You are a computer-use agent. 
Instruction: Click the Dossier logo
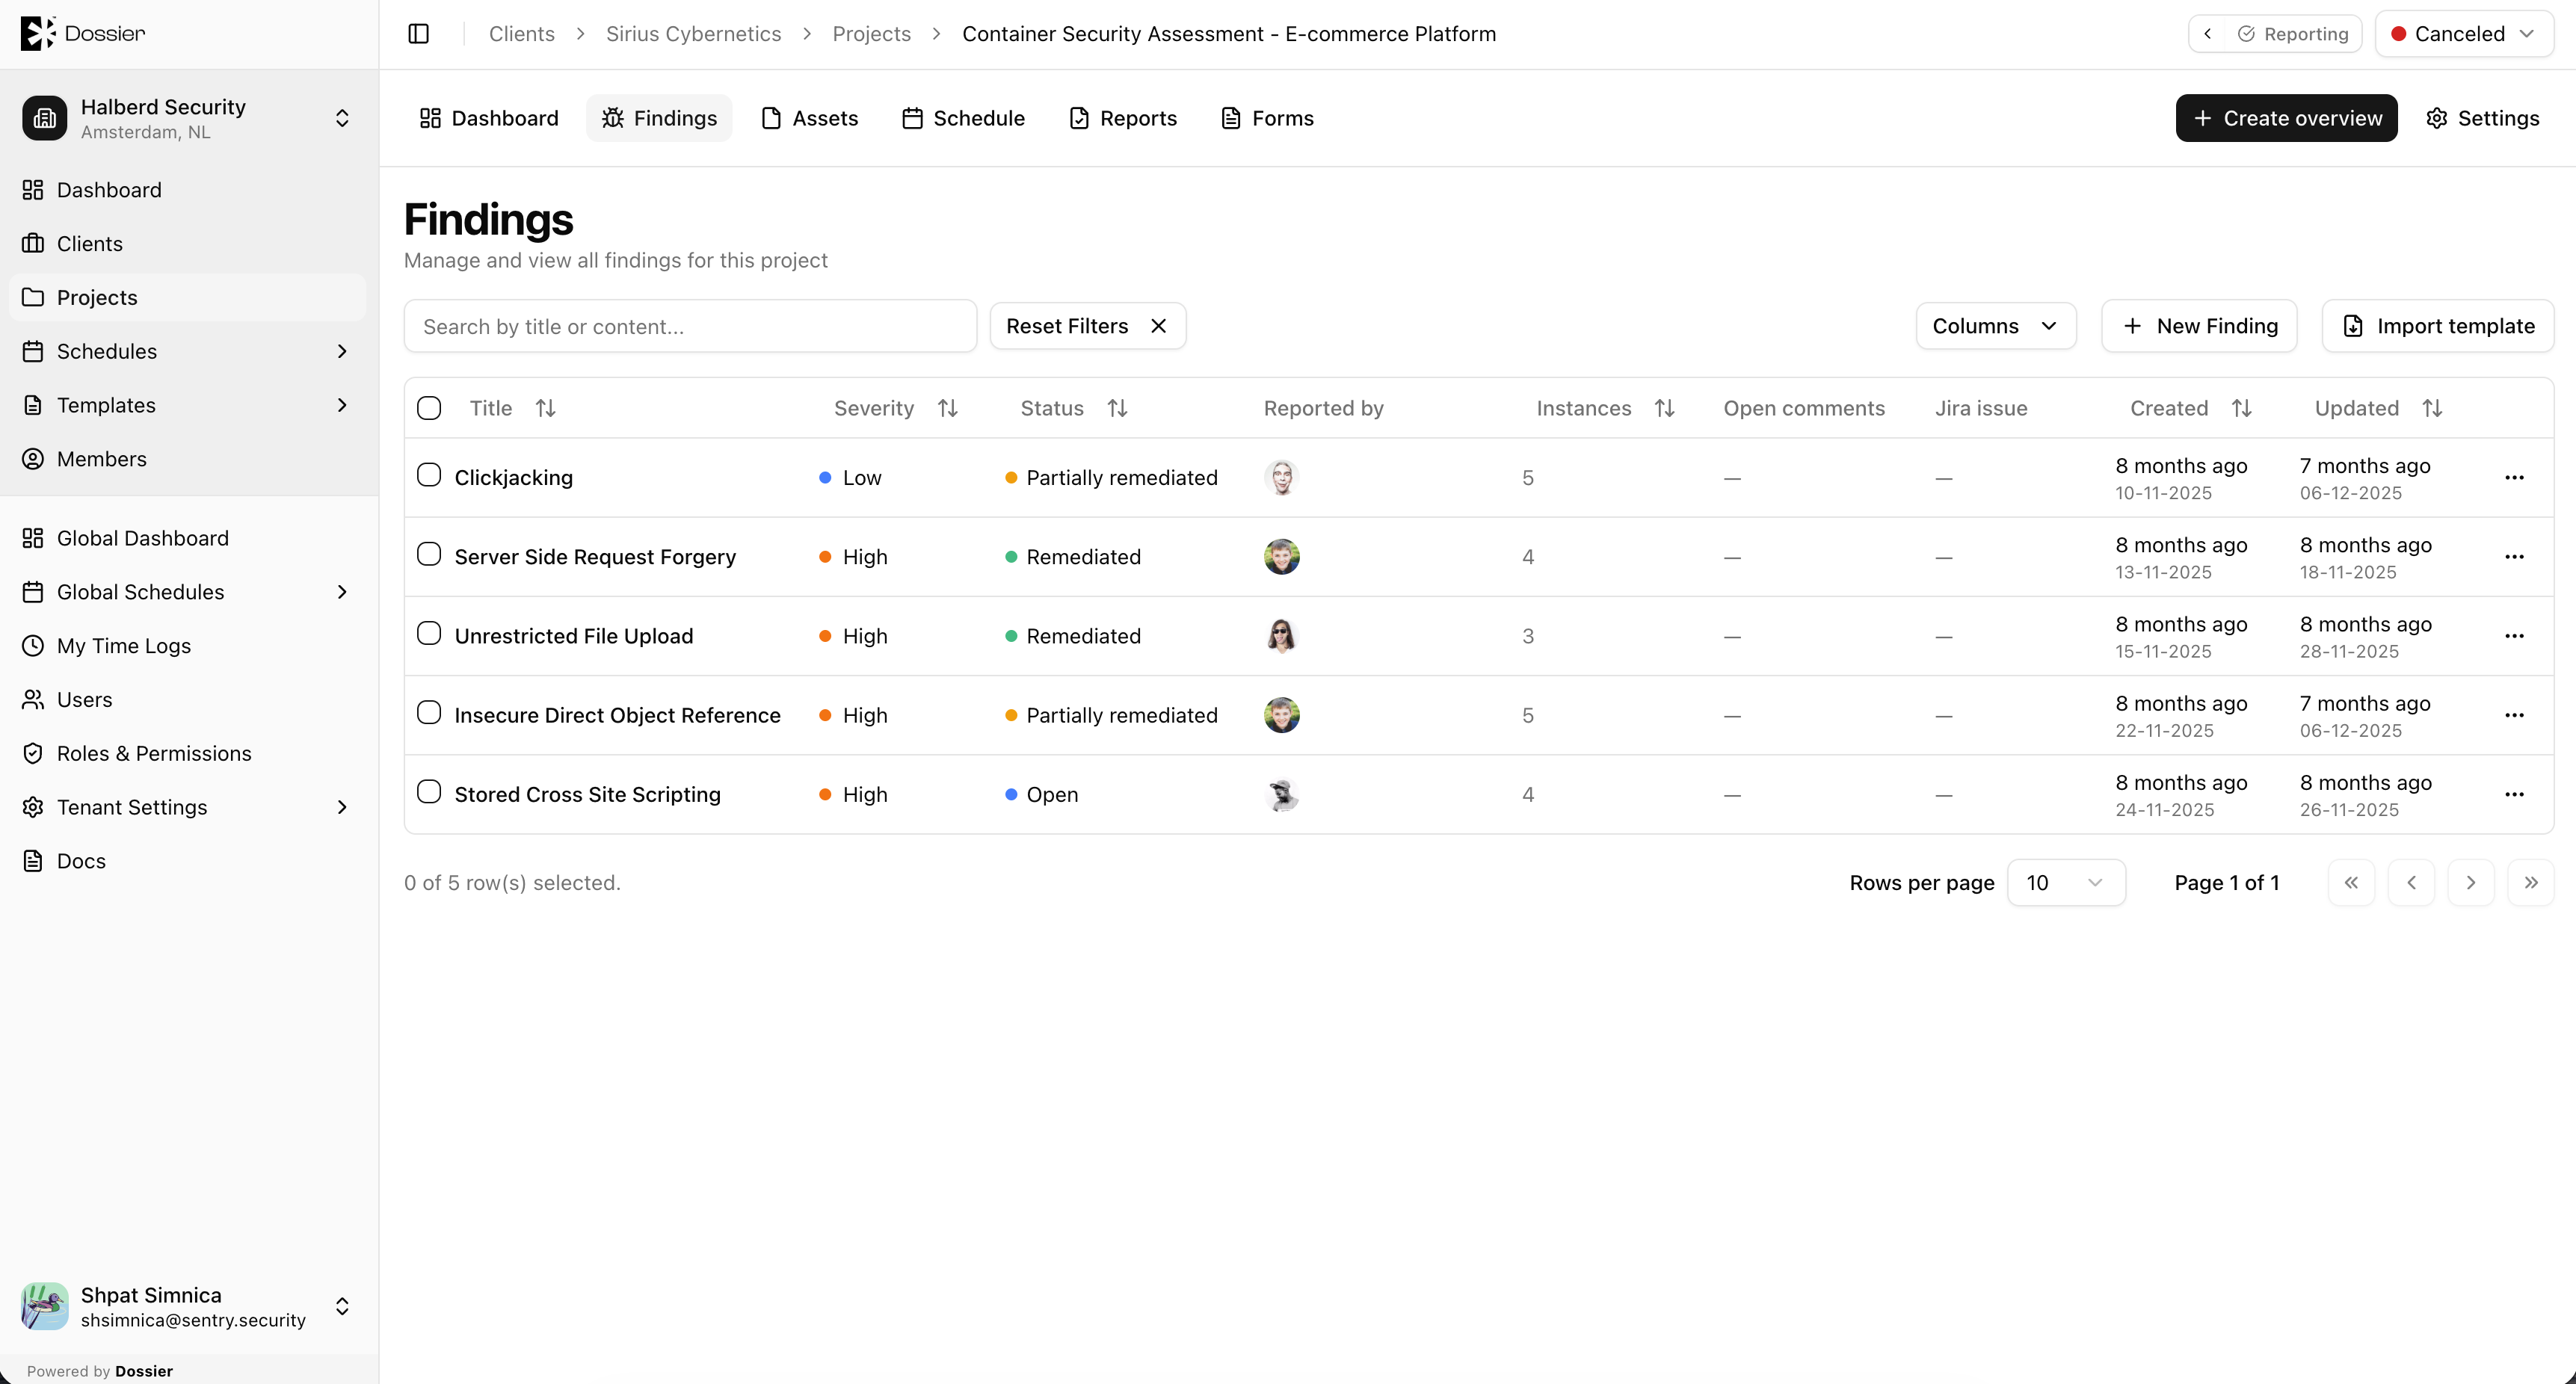tap(83, 33)
